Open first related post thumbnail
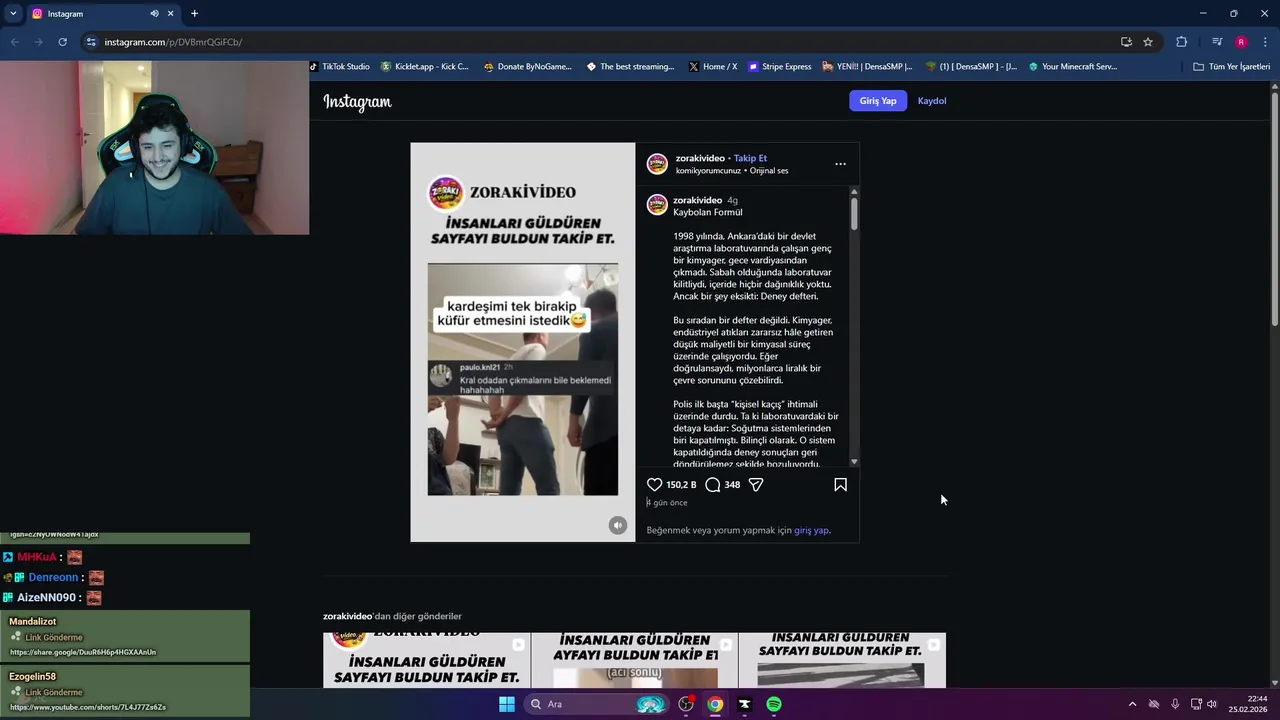Viewport: 1280px width, 720px height. click(x=427, y=660)
